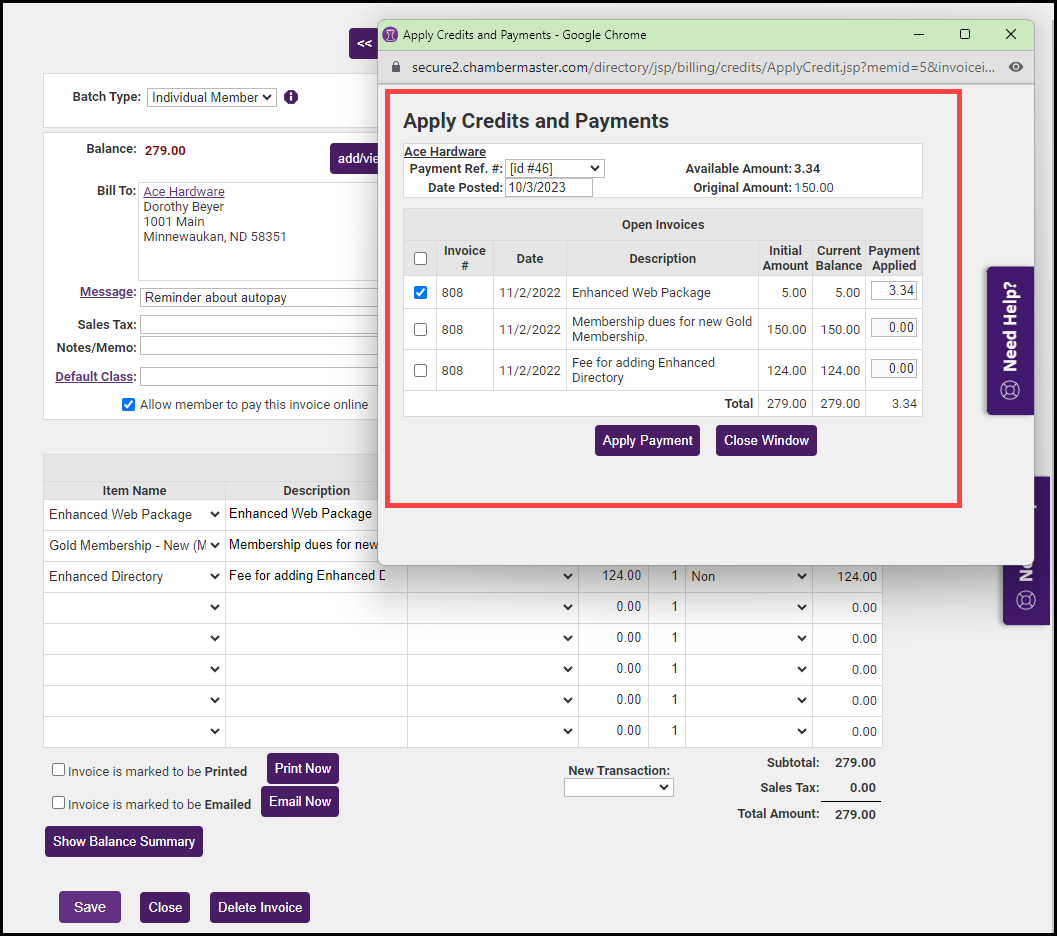This screenshot has width=1057, height=936.
Task: Maximize the Apply Credits popup window
Action: click(964, 34)
